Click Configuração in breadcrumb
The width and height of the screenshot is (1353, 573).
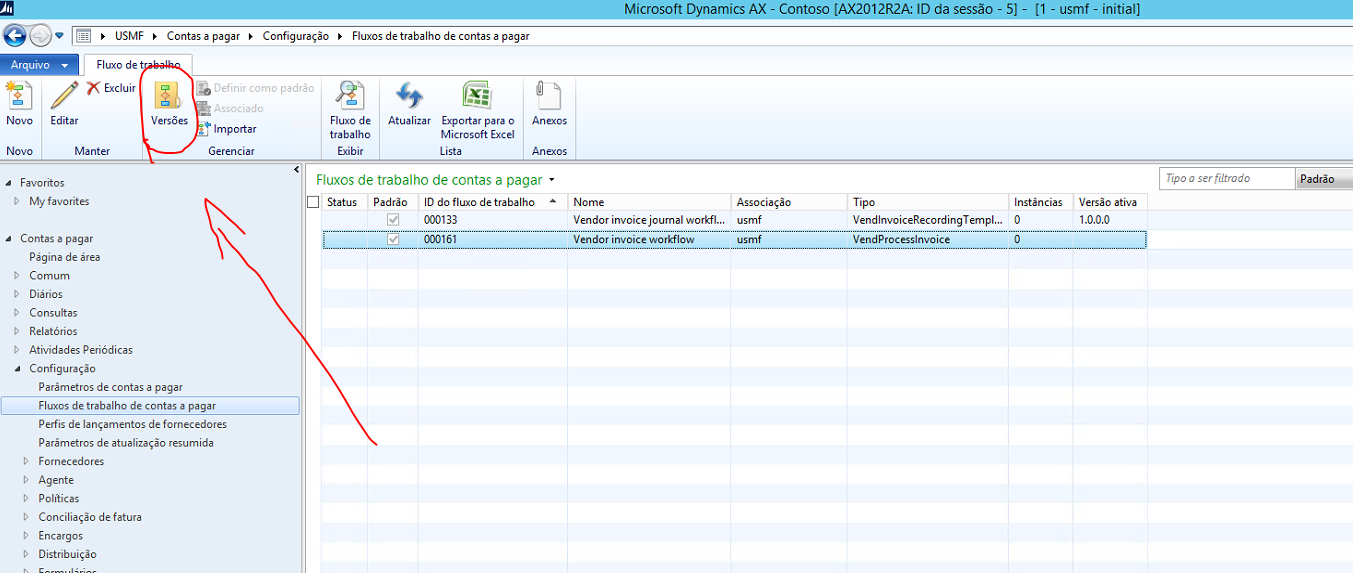click(296, 36)
